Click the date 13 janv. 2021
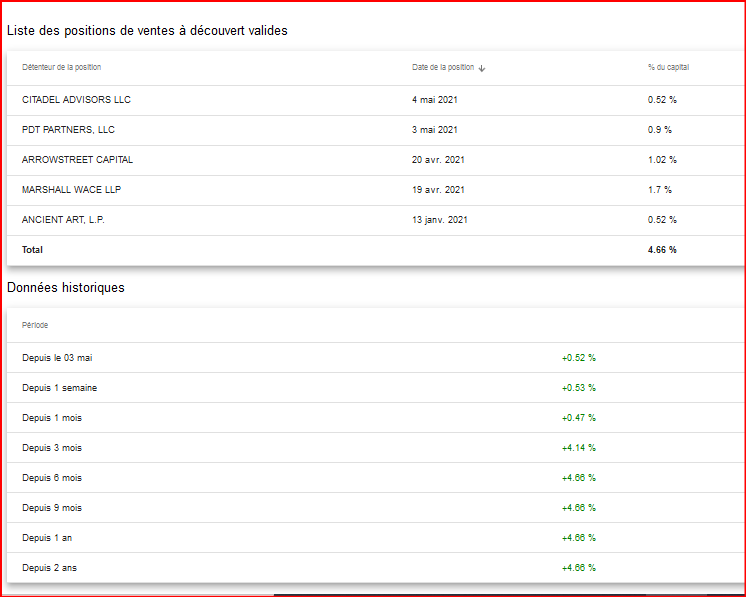Image resolution: width=746 pixels, height=597 pixels. [440, 220]
